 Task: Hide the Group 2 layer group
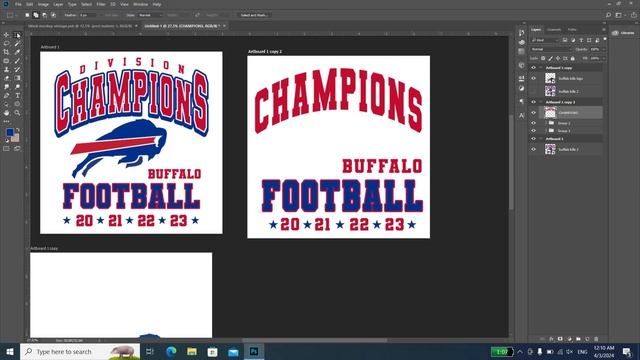pyautogui.click(x=533, y=123)
